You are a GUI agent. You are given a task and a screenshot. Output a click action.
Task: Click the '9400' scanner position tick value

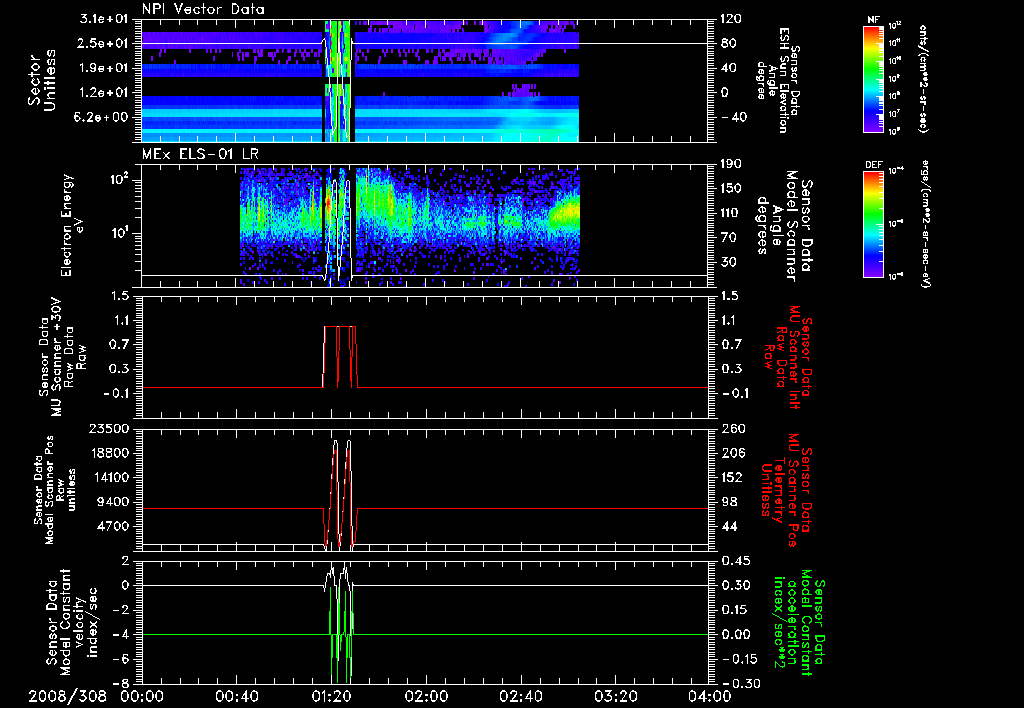pyautogui.click(x=113, y=502)
